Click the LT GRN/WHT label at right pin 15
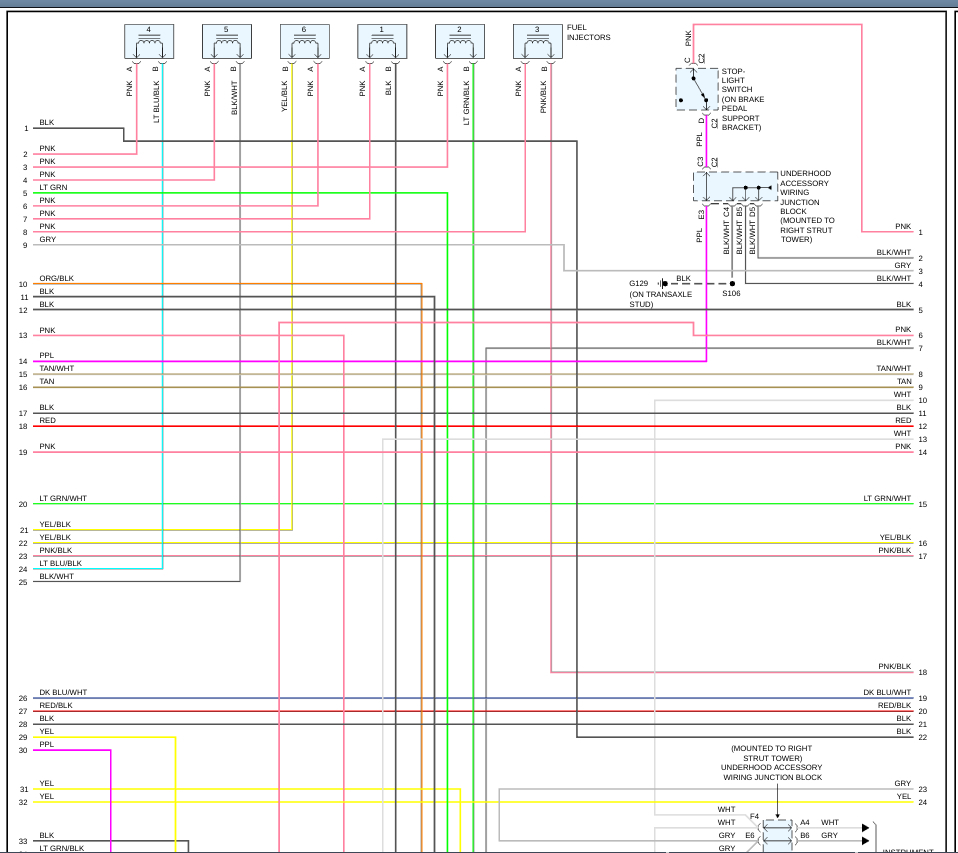The image size is (958, 853). pyautogui.click(x=887, y=499)
